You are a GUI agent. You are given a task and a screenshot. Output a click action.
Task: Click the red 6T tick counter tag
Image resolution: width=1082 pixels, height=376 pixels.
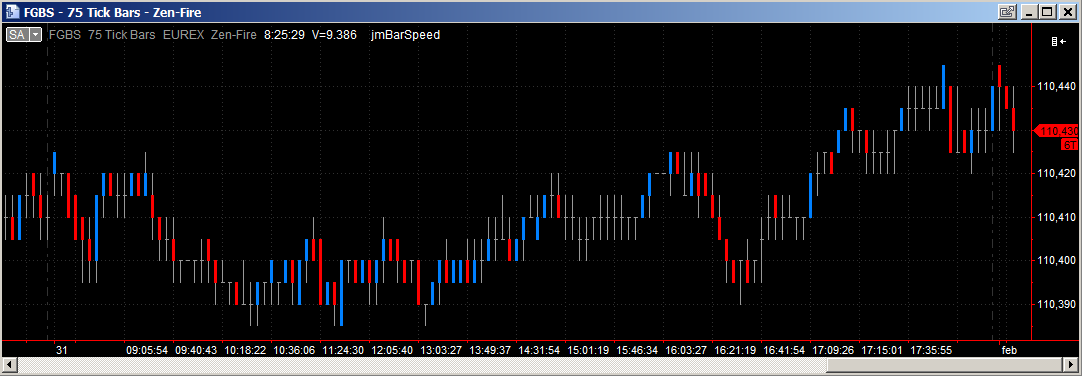coord(1070,144)
